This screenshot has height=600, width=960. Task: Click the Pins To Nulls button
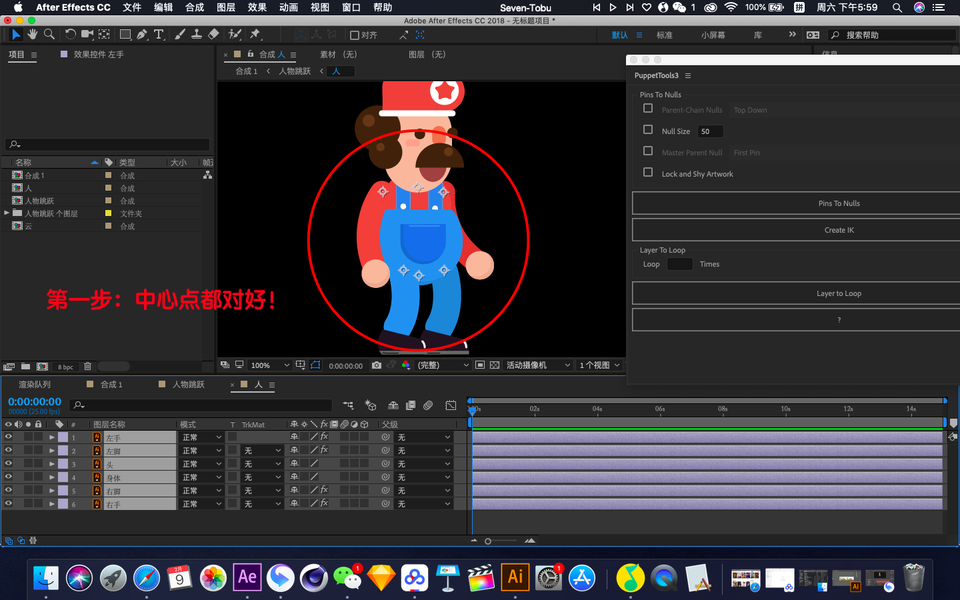[x=838, y=203]
